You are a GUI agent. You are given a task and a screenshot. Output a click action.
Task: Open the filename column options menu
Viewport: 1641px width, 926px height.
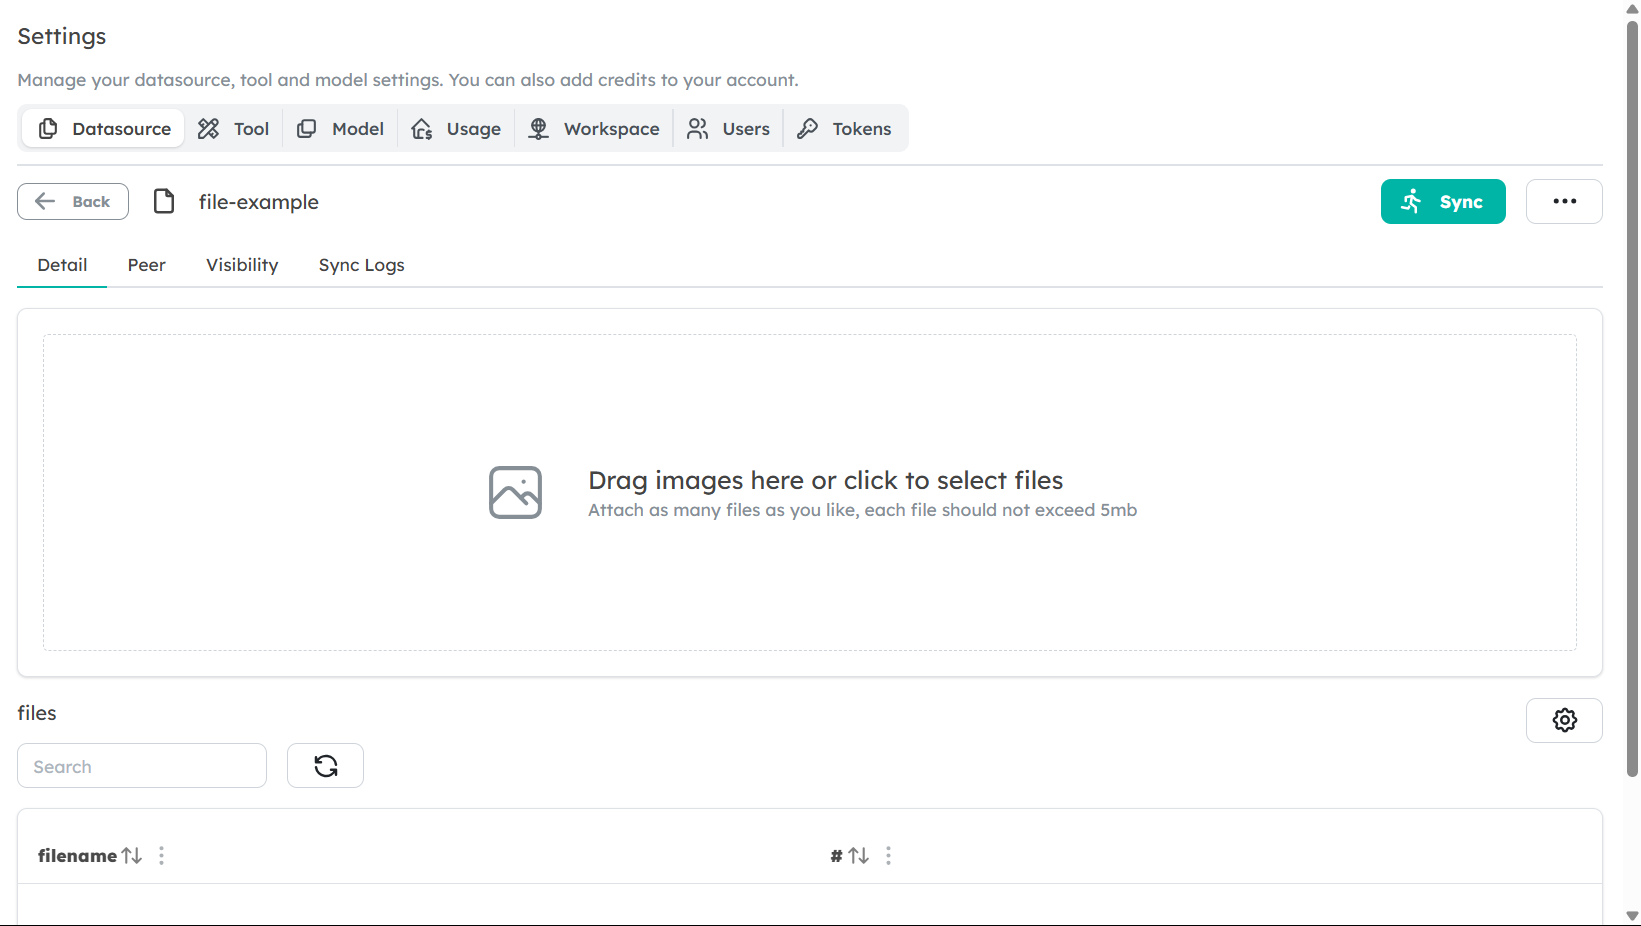coord(161,856)
